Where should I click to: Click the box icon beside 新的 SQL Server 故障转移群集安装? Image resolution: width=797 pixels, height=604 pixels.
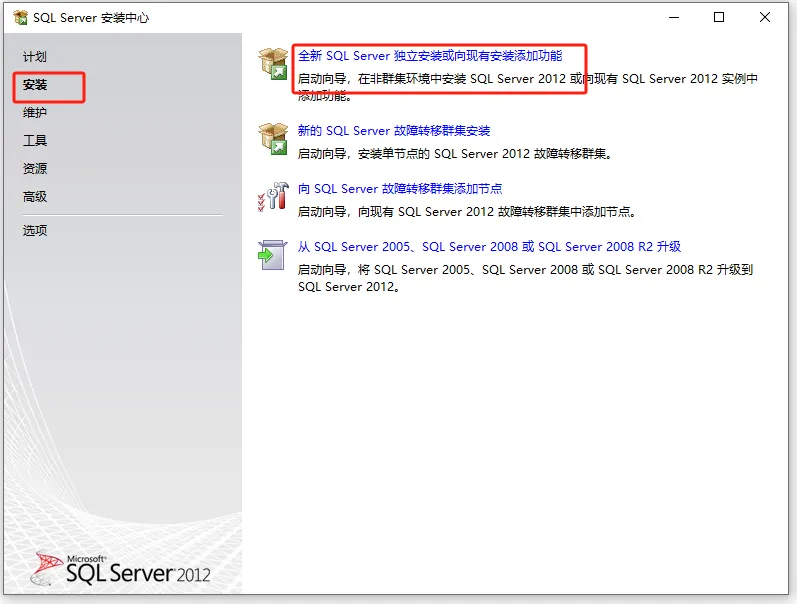(x=273, y=139)
